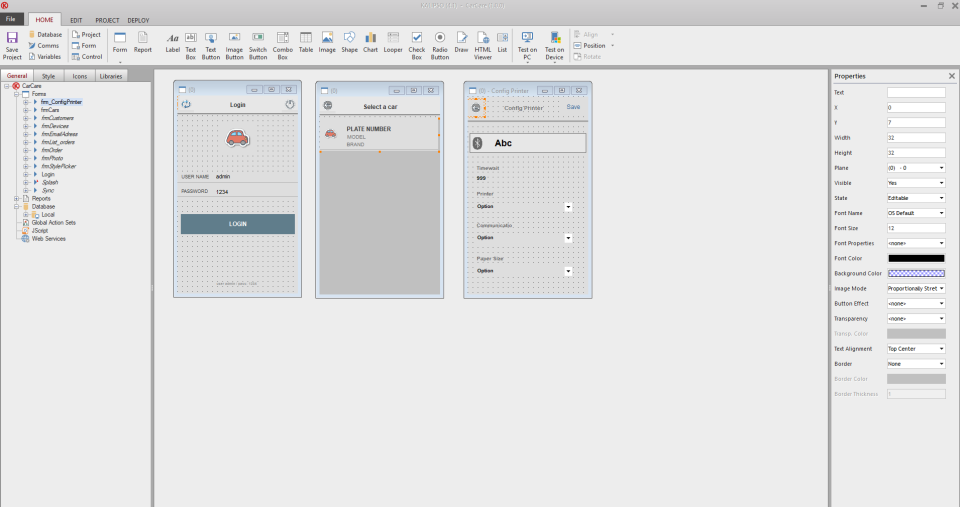This screenshot has height=507, width=960.
Task: Run Test on Device
Action: (554, 46)
